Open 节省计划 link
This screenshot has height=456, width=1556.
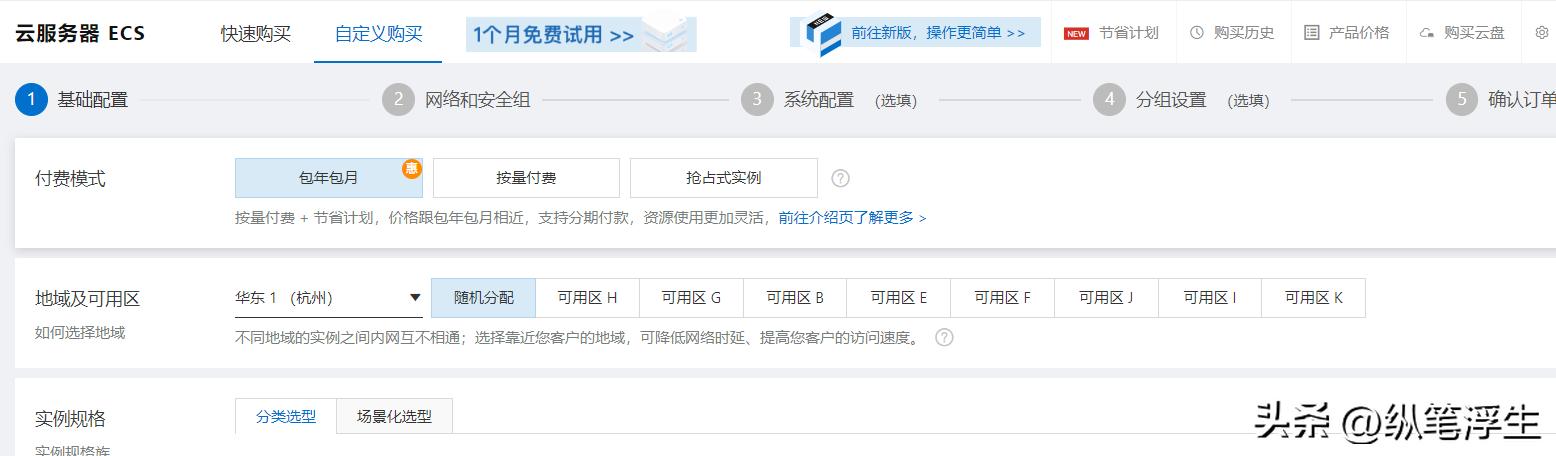(x=1128, y=33)
